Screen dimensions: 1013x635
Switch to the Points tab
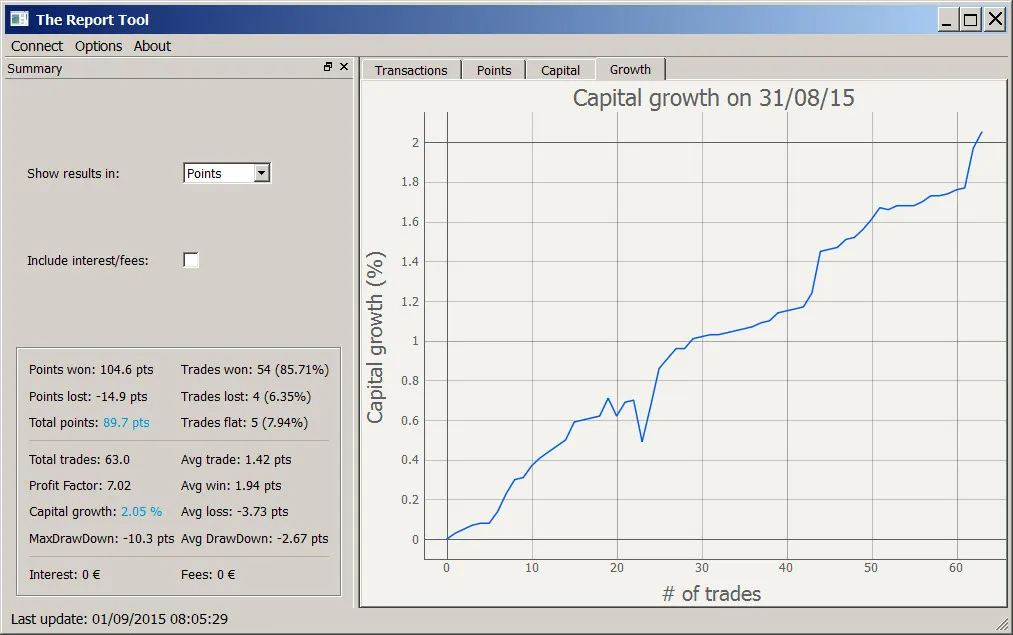point(494,70)
